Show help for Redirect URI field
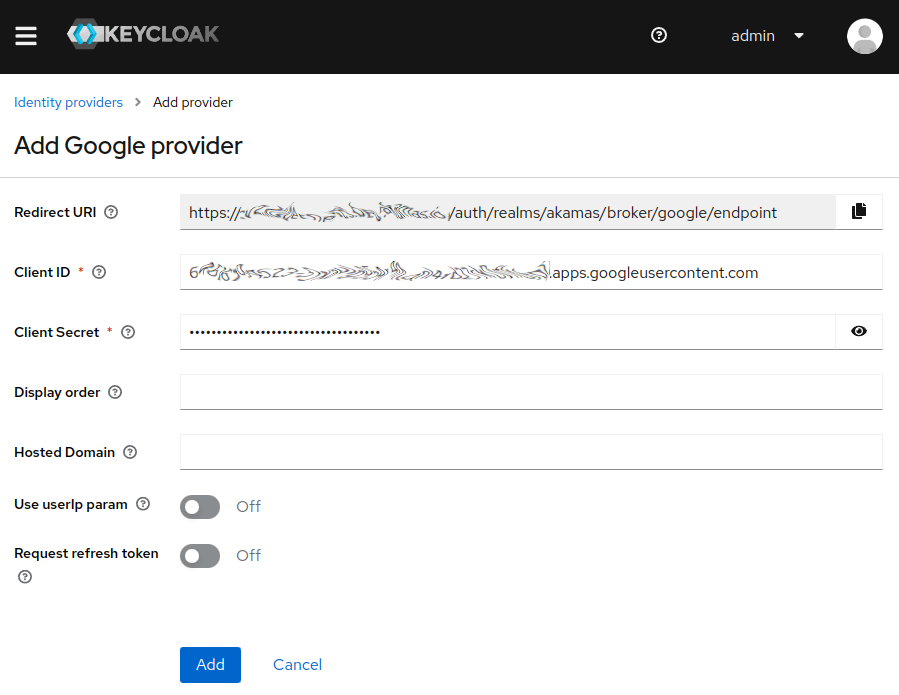 [x=111, y=212]
